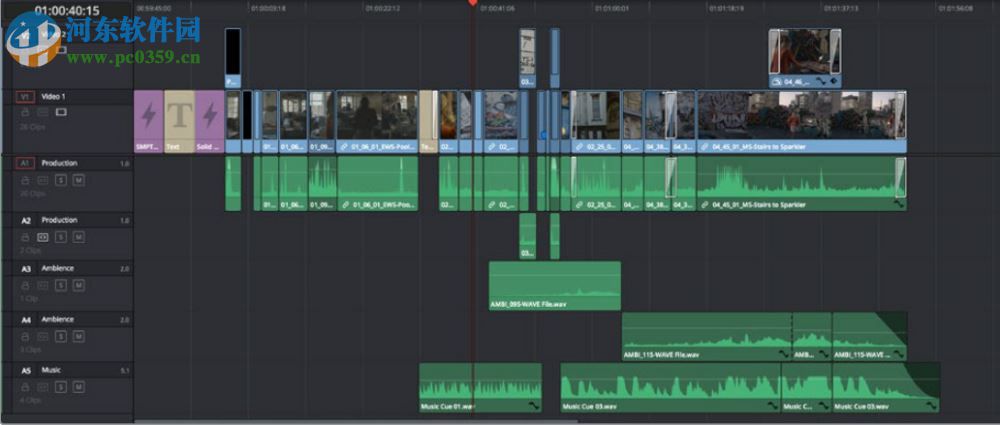Image resolution: width=1000 pixels, height=425 pixels.
Task: Select the Music Cue 01.wav clip
Action: point(480,387)
